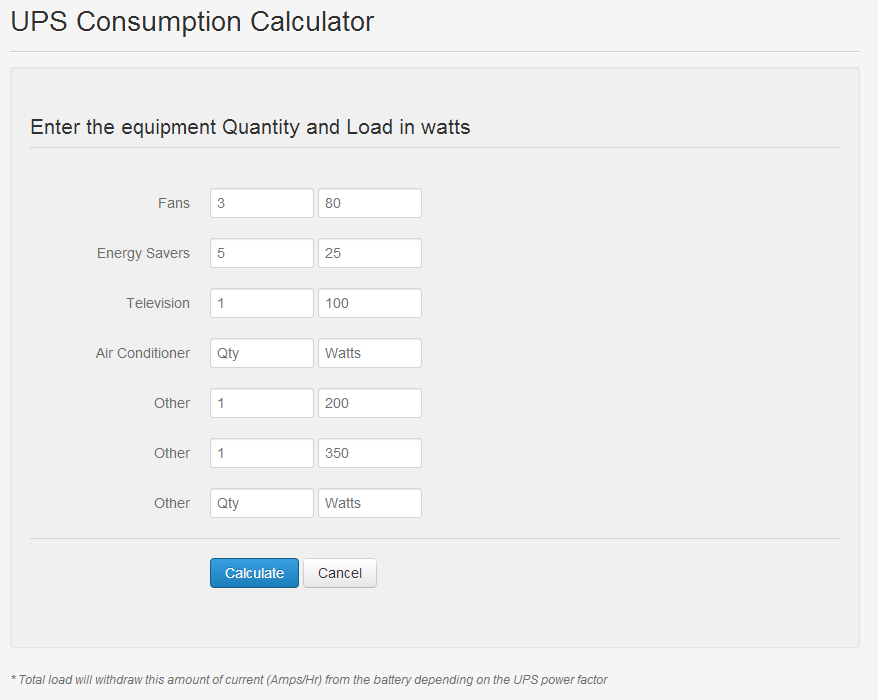Focus the Television quantity field
Viewport: 878px width, 700px height.
pyautogui.click(x=262, y=303)
